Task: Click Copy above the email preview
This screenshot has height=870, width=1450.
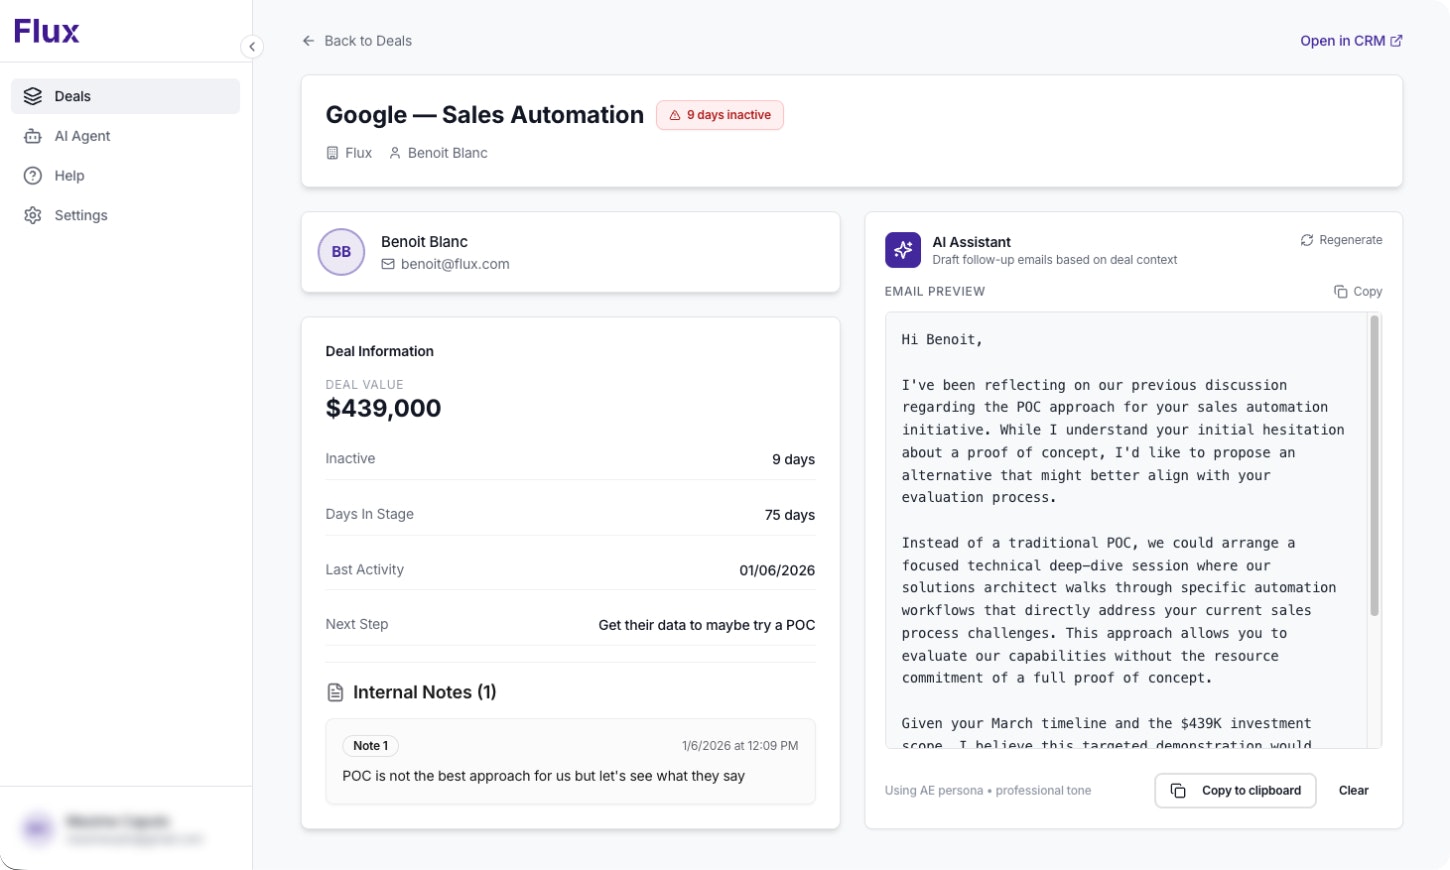Action: point(1358,292)
